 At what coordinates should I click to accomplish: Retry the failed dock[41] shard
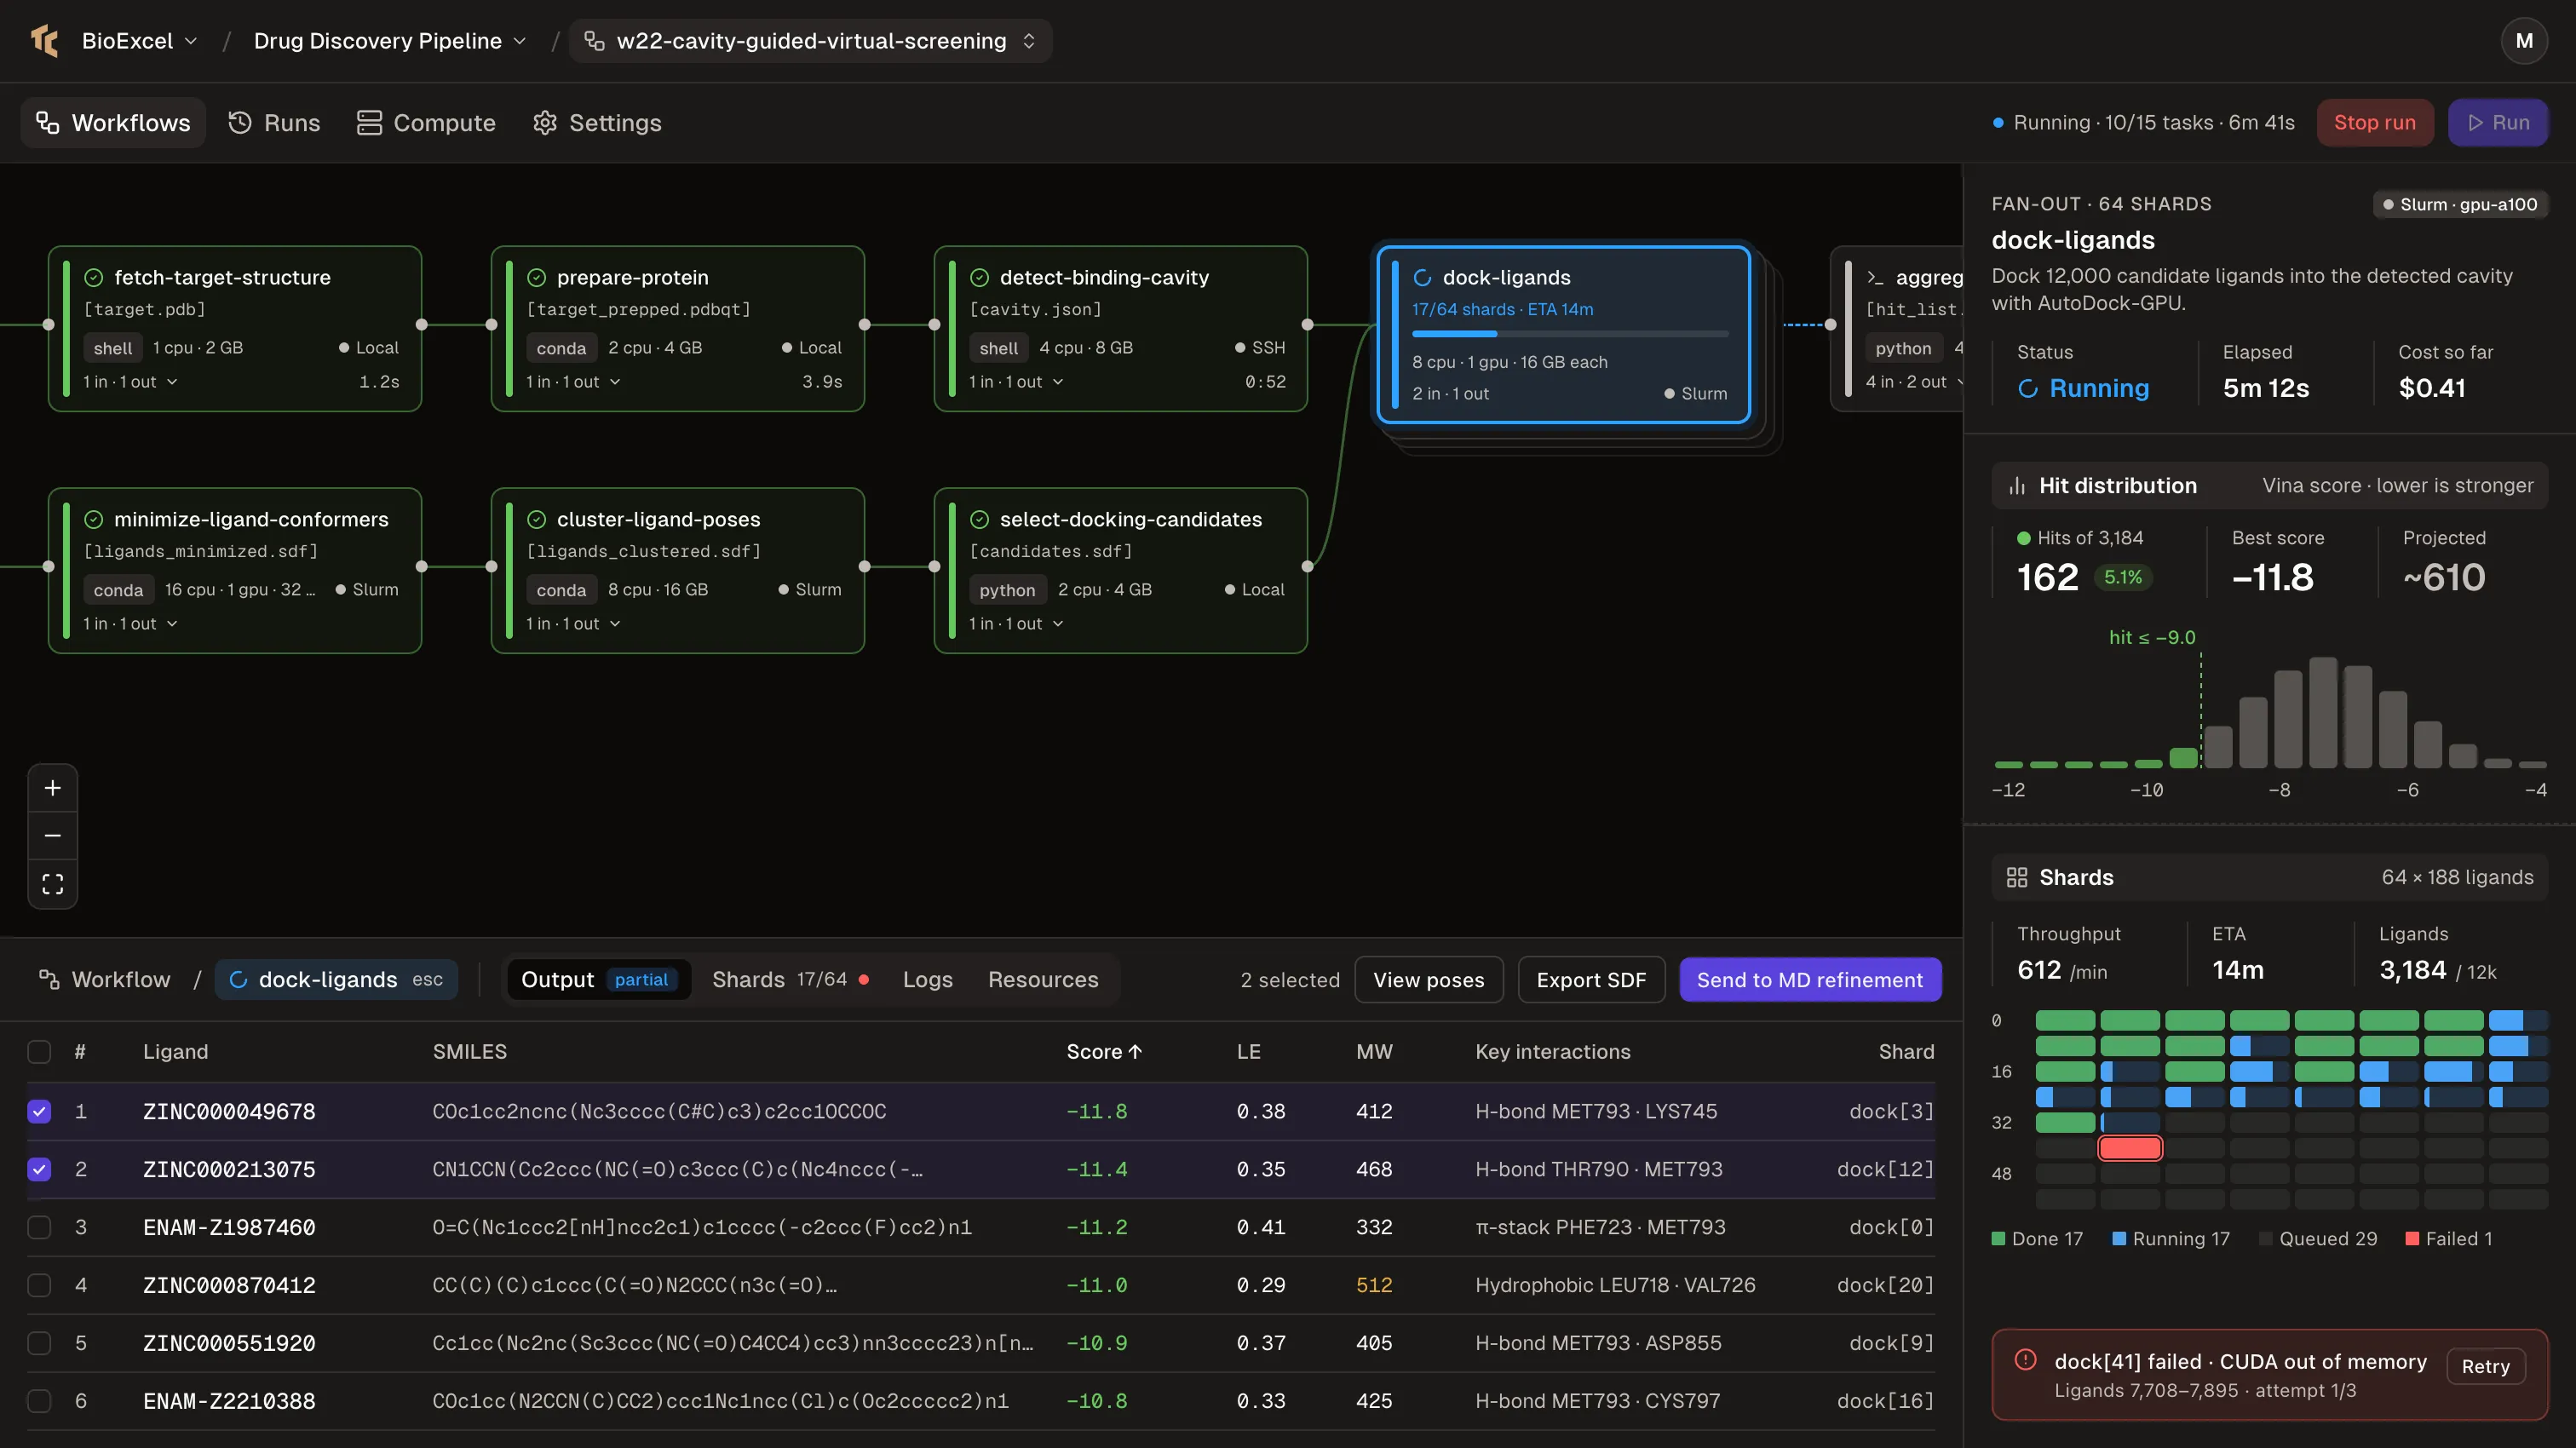point(2485,1367)
